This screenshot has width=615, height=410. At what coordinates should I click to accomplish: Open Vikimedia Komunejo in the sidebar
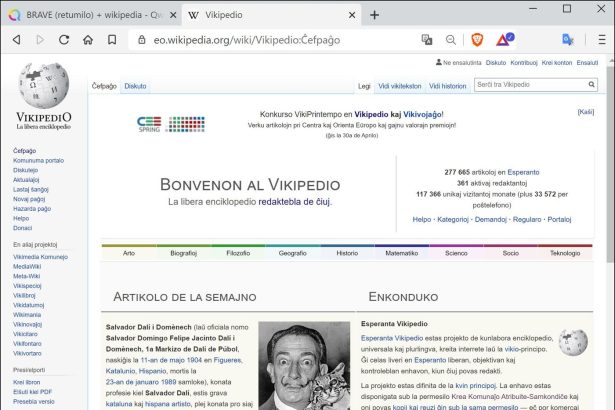coord(40,257)
